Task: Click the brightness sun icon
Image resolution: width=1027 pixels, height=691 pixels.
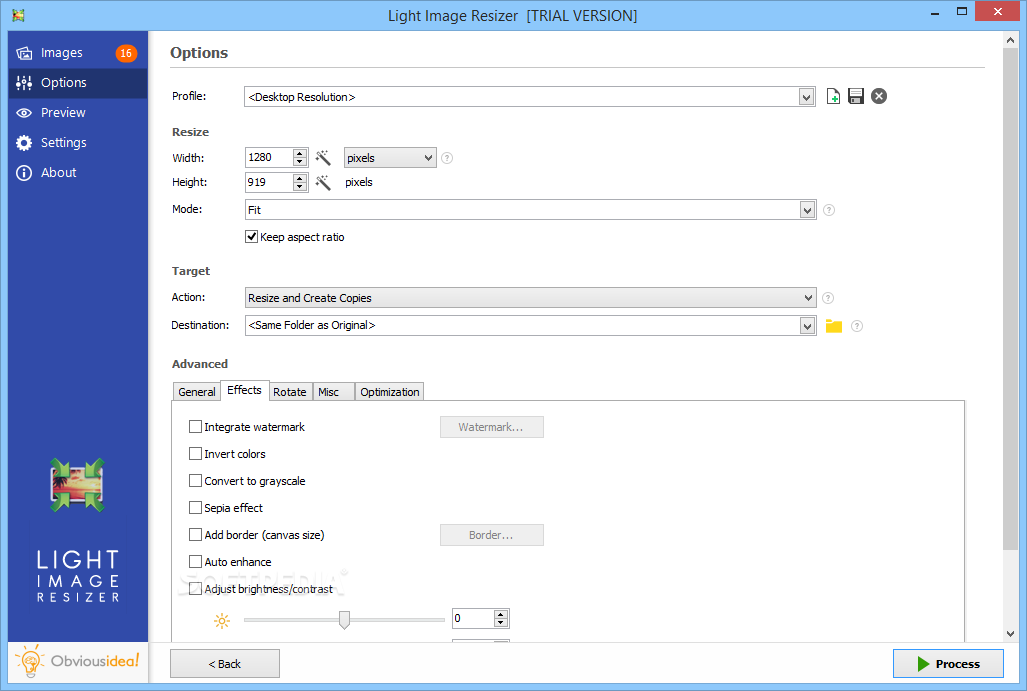Action: click(222, 621)
